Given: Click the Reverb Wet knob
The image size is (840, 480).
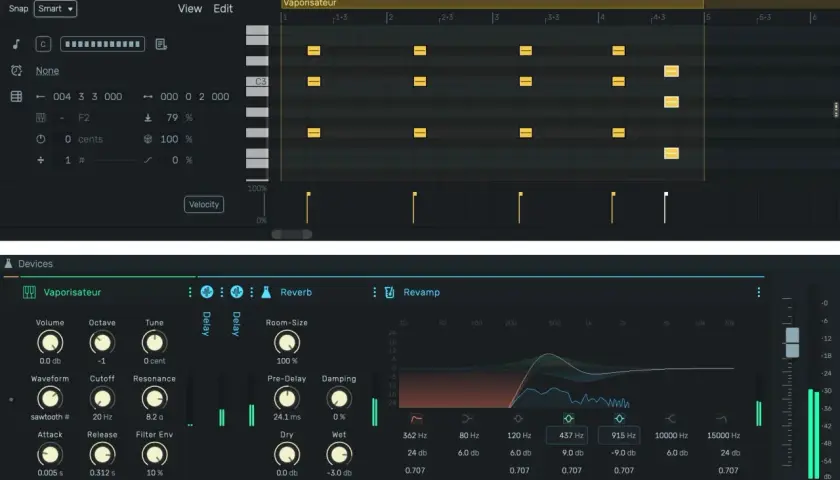Looking at the screenshot, I should (x=339, y=454).
